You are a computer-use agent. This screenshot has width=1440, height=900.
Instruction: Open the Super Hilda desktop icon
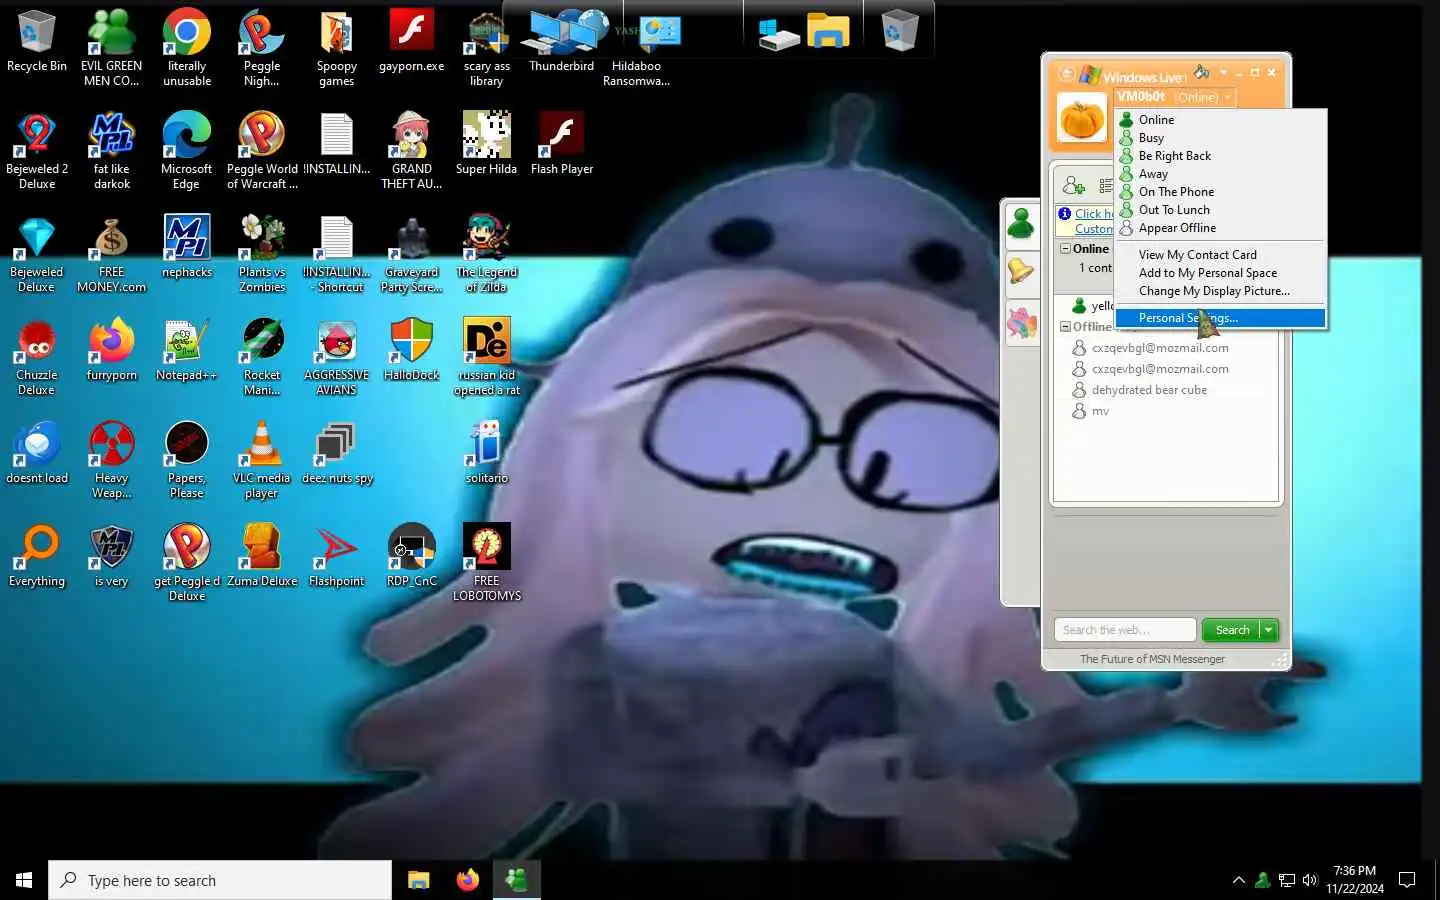click(486, 144)
